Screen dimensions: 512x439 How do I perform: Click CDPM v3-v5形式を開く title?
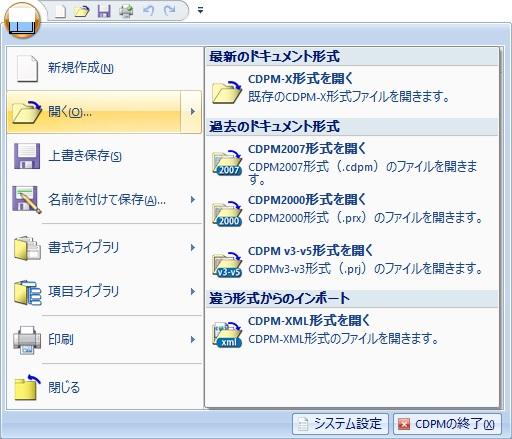click(310, 251)
